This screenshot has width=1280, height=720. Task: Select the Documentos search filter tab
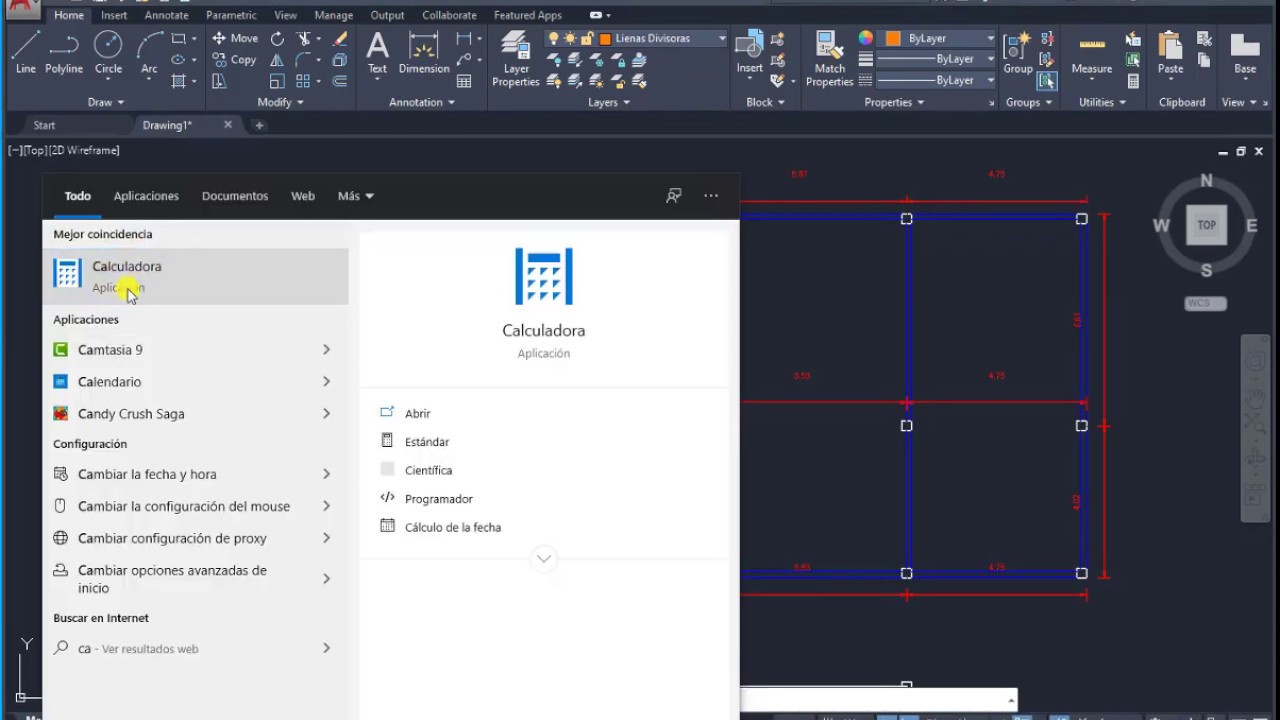point(235,196)
